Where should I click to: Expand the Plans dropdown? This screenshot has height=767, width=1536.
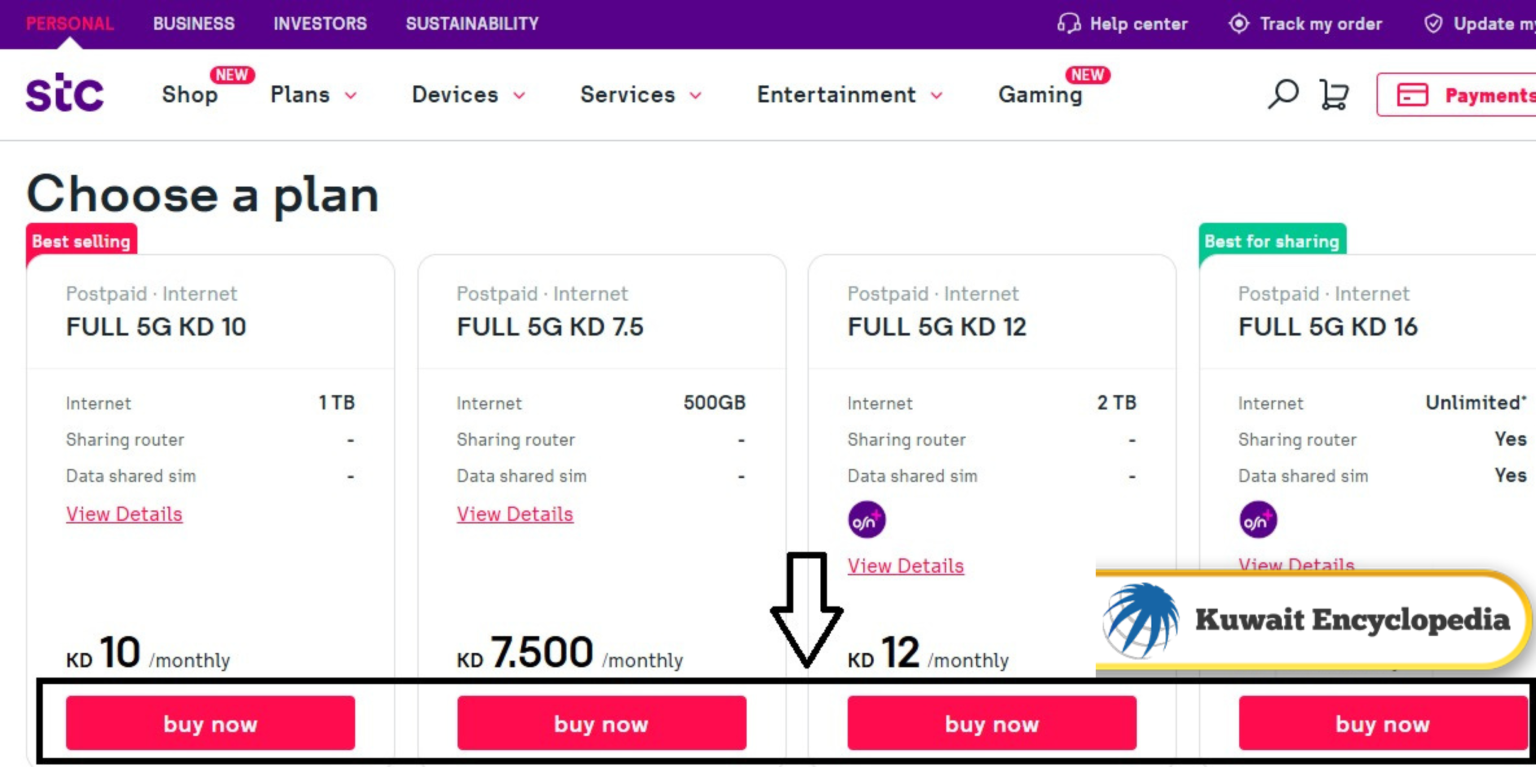tap(313, 95)
